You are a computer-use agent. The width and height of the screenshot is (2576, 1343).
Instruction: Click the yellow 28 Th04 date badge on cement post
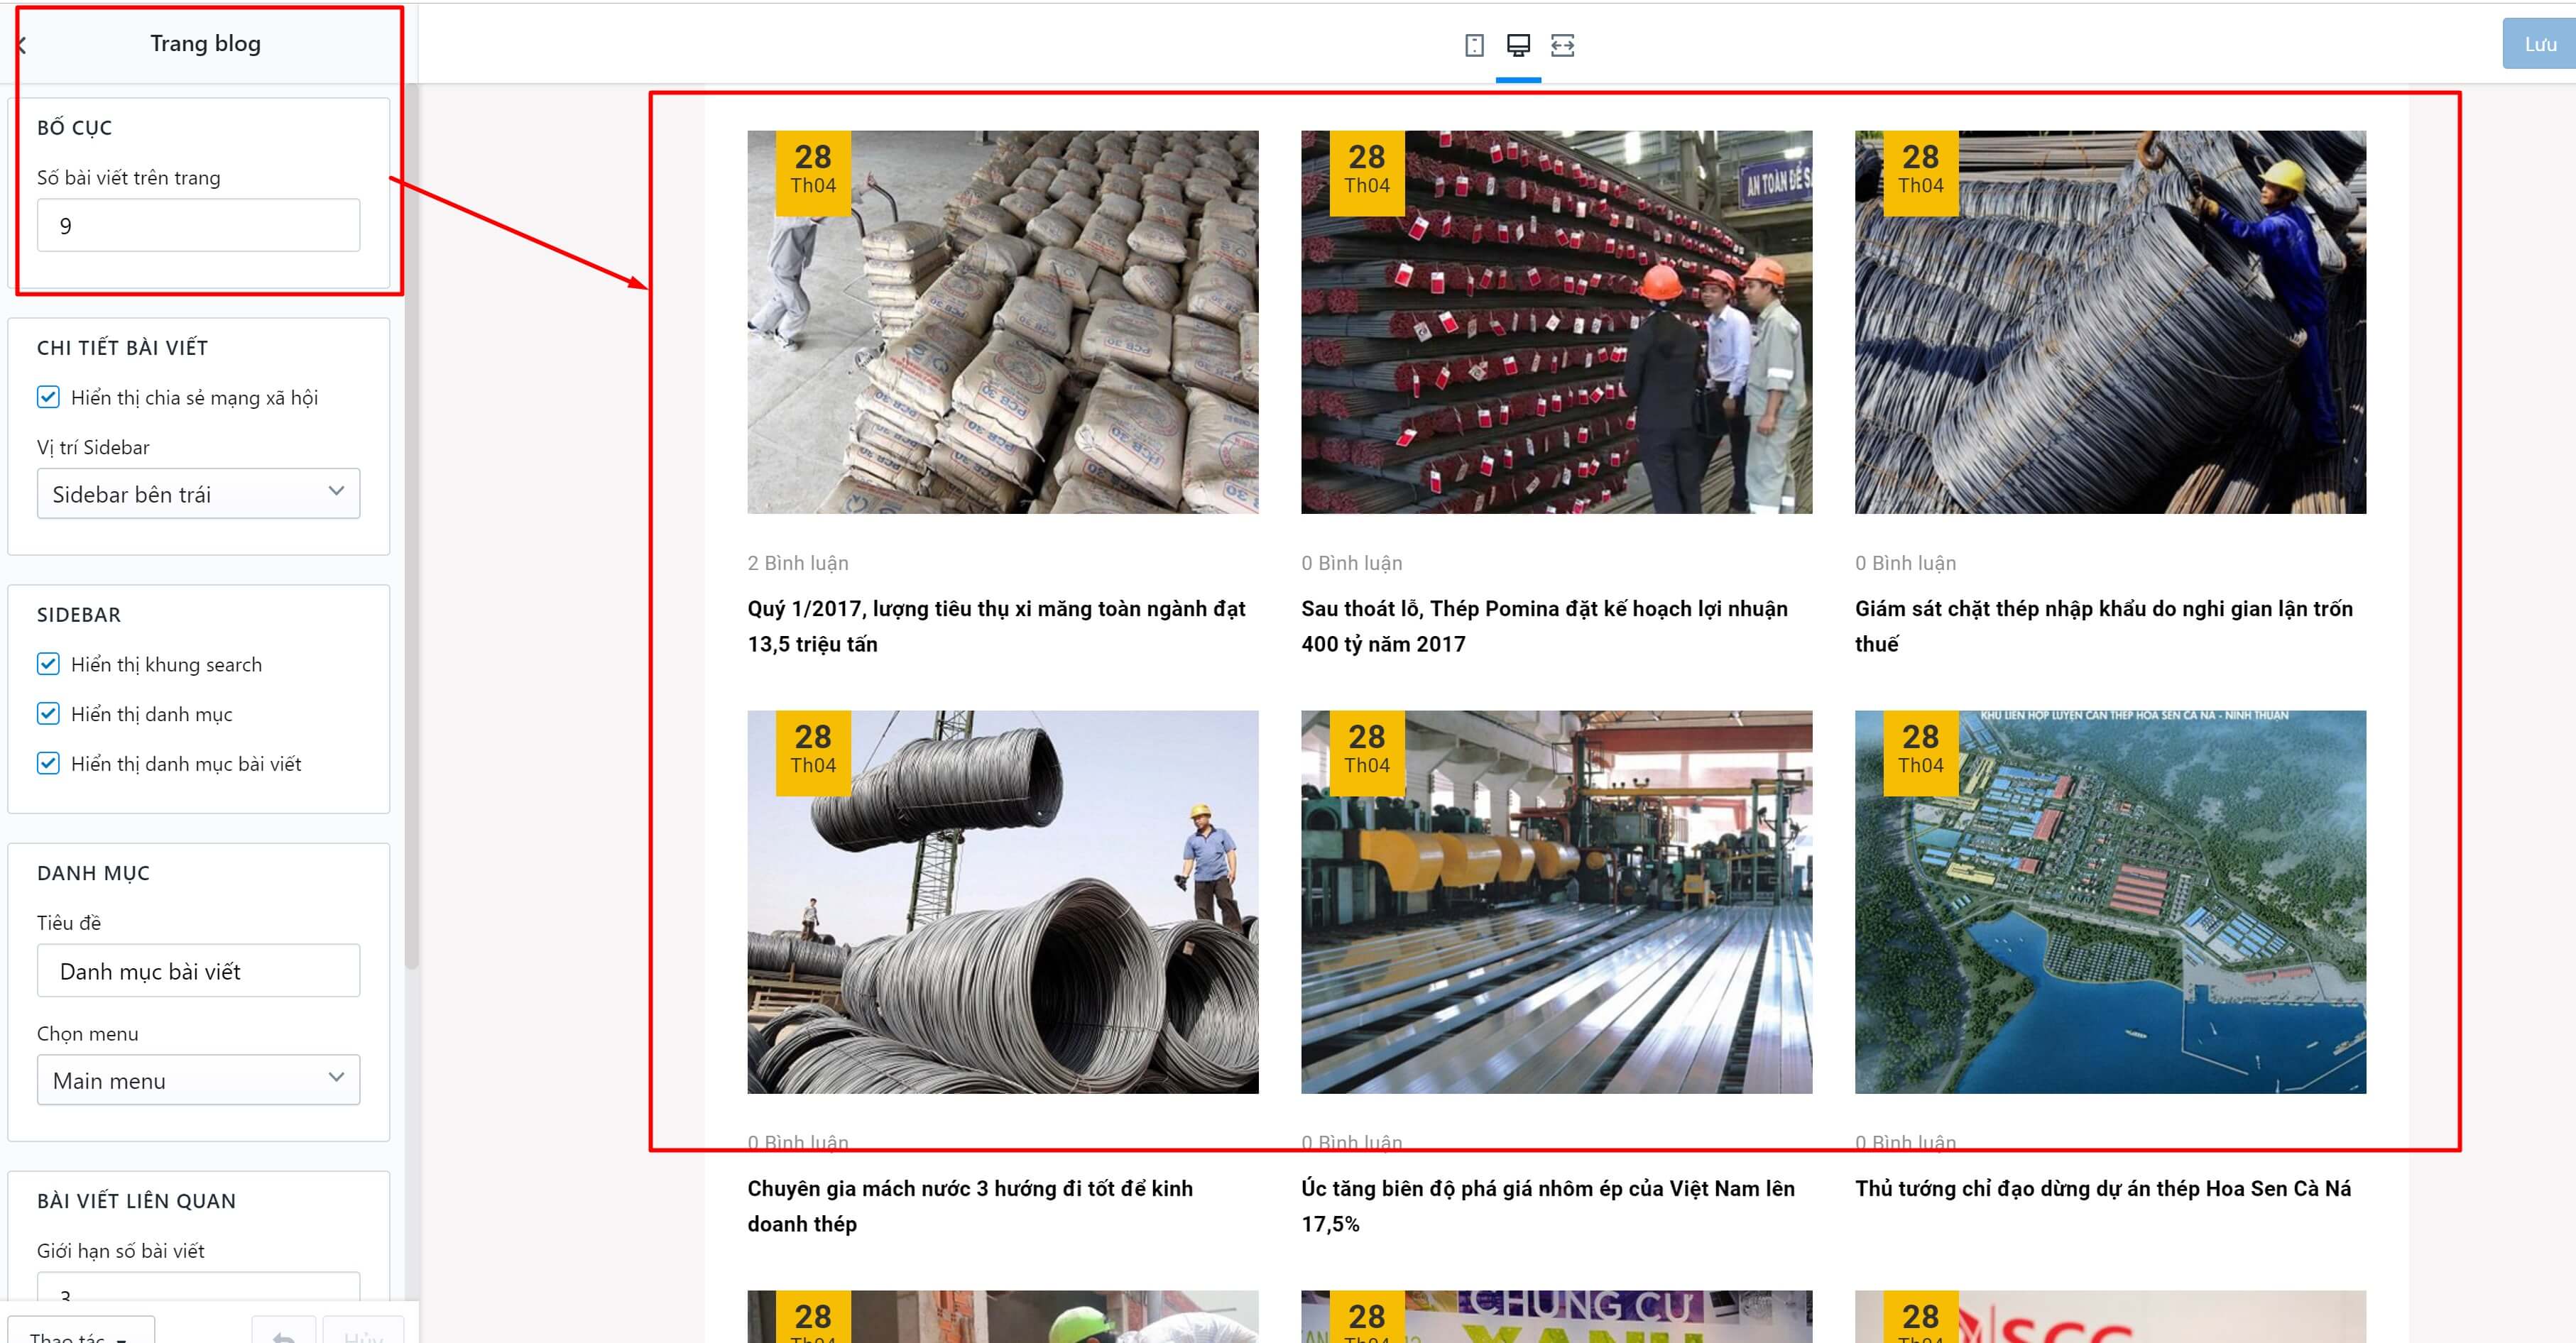[813, 172]
